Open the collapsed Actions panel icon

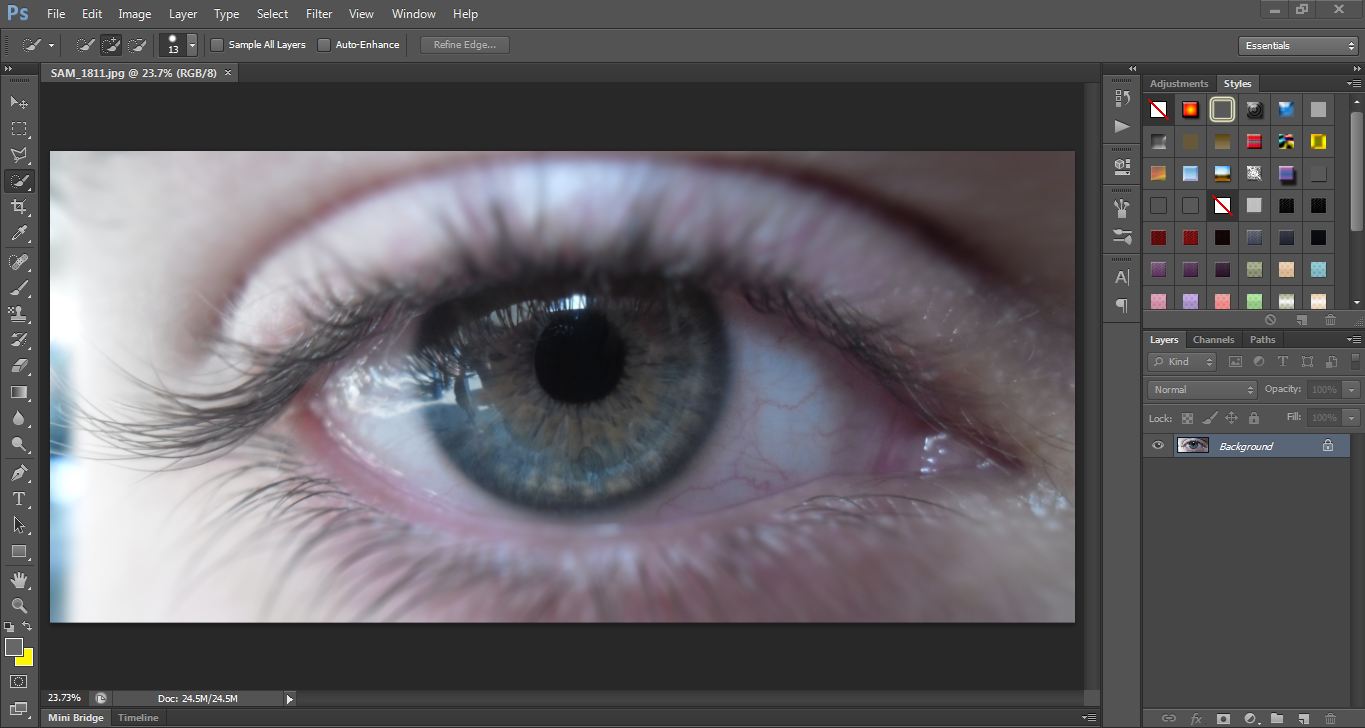coord(1122,126)
